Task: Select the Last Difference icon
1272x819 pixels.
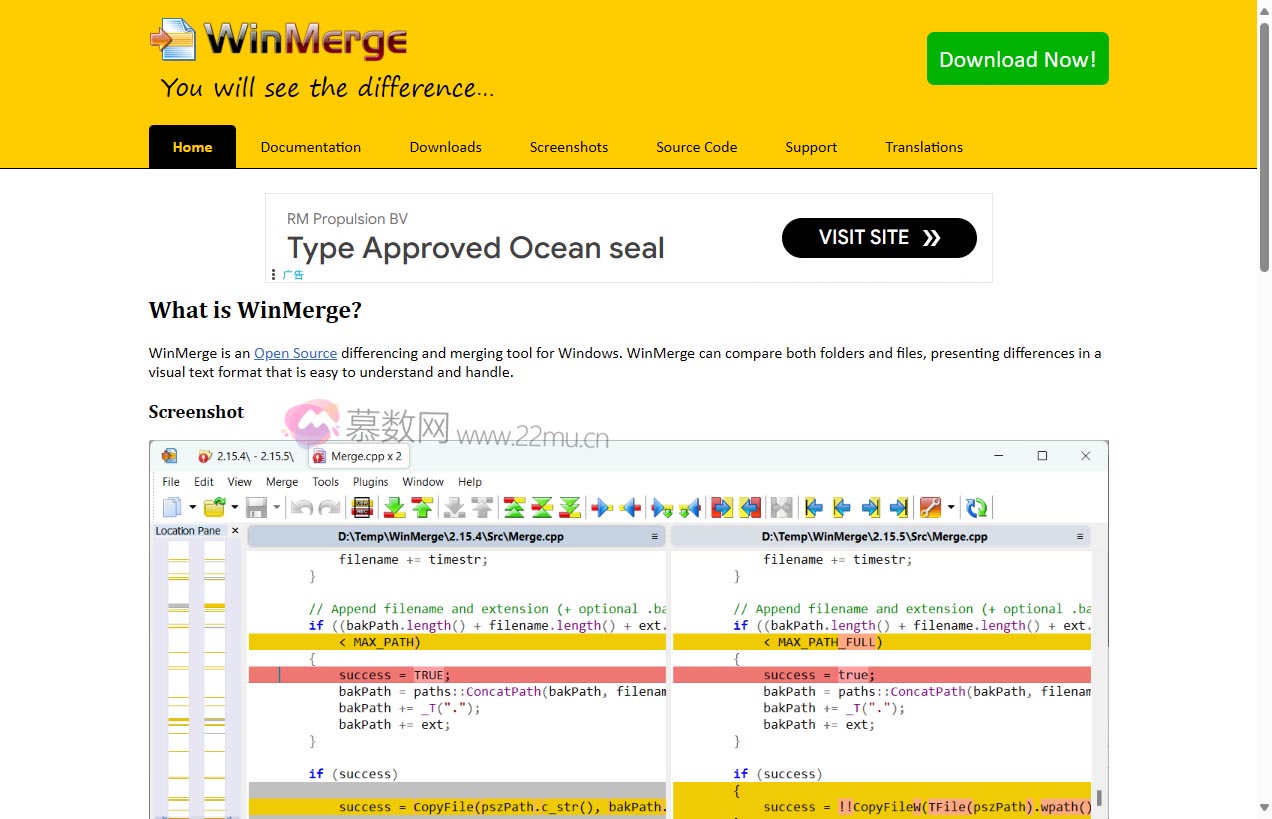Action: [x=571, y=507]
